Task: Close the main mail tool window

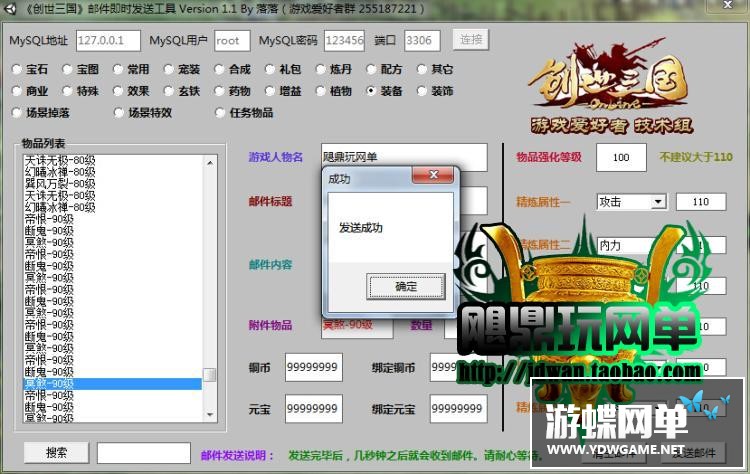Action: click(728, 5)
